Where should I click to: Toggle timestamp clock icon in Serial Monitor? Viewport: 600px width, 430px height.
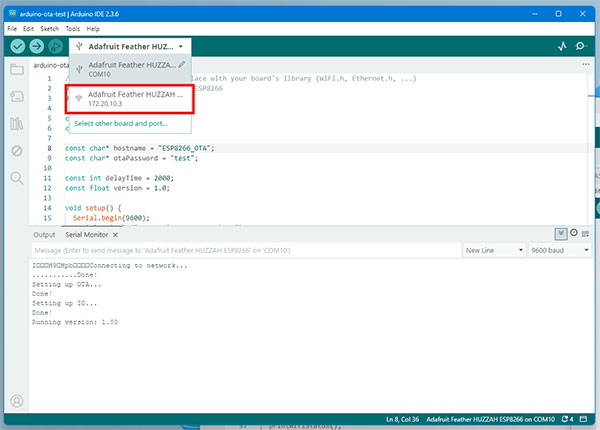pyautogui.click(x=574, y=233)
